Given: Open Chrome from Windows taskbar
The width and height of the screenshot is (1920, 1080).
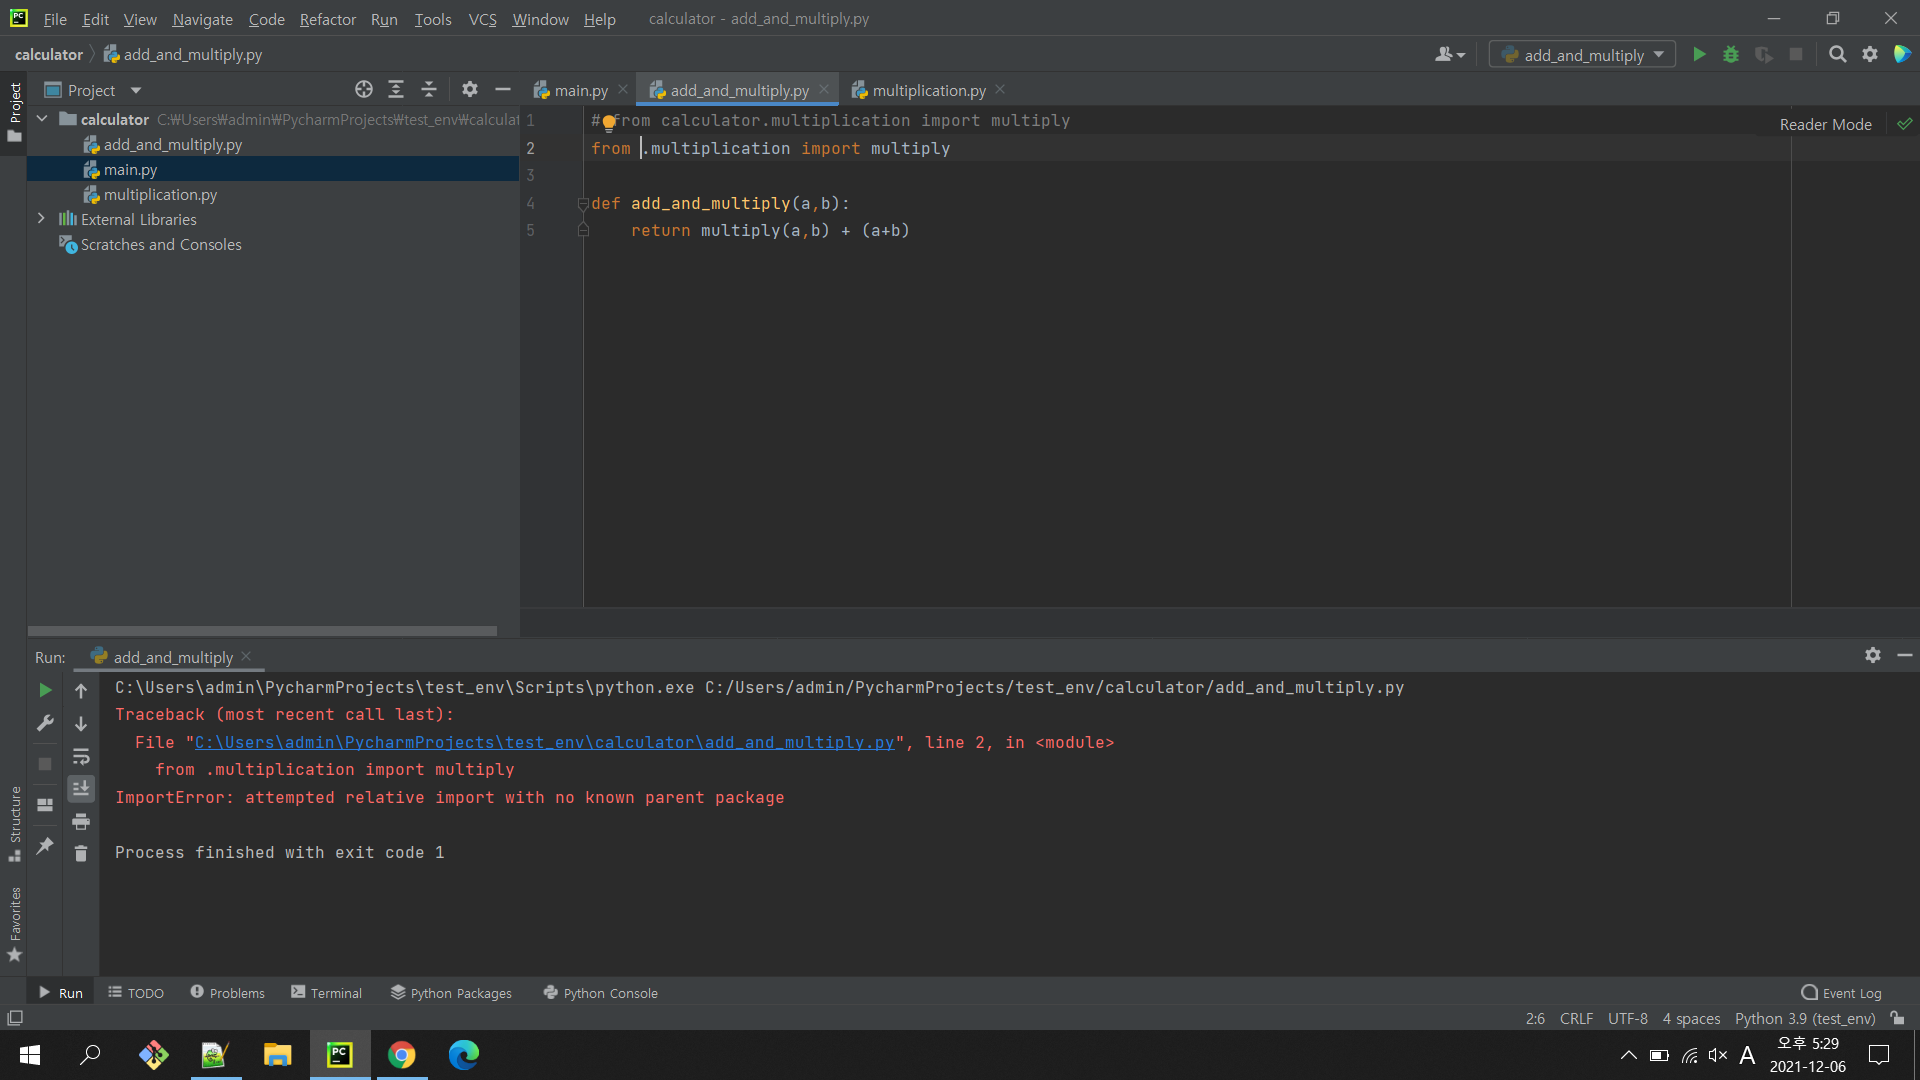Looking at the screenshot, I should coord(401,1055).
